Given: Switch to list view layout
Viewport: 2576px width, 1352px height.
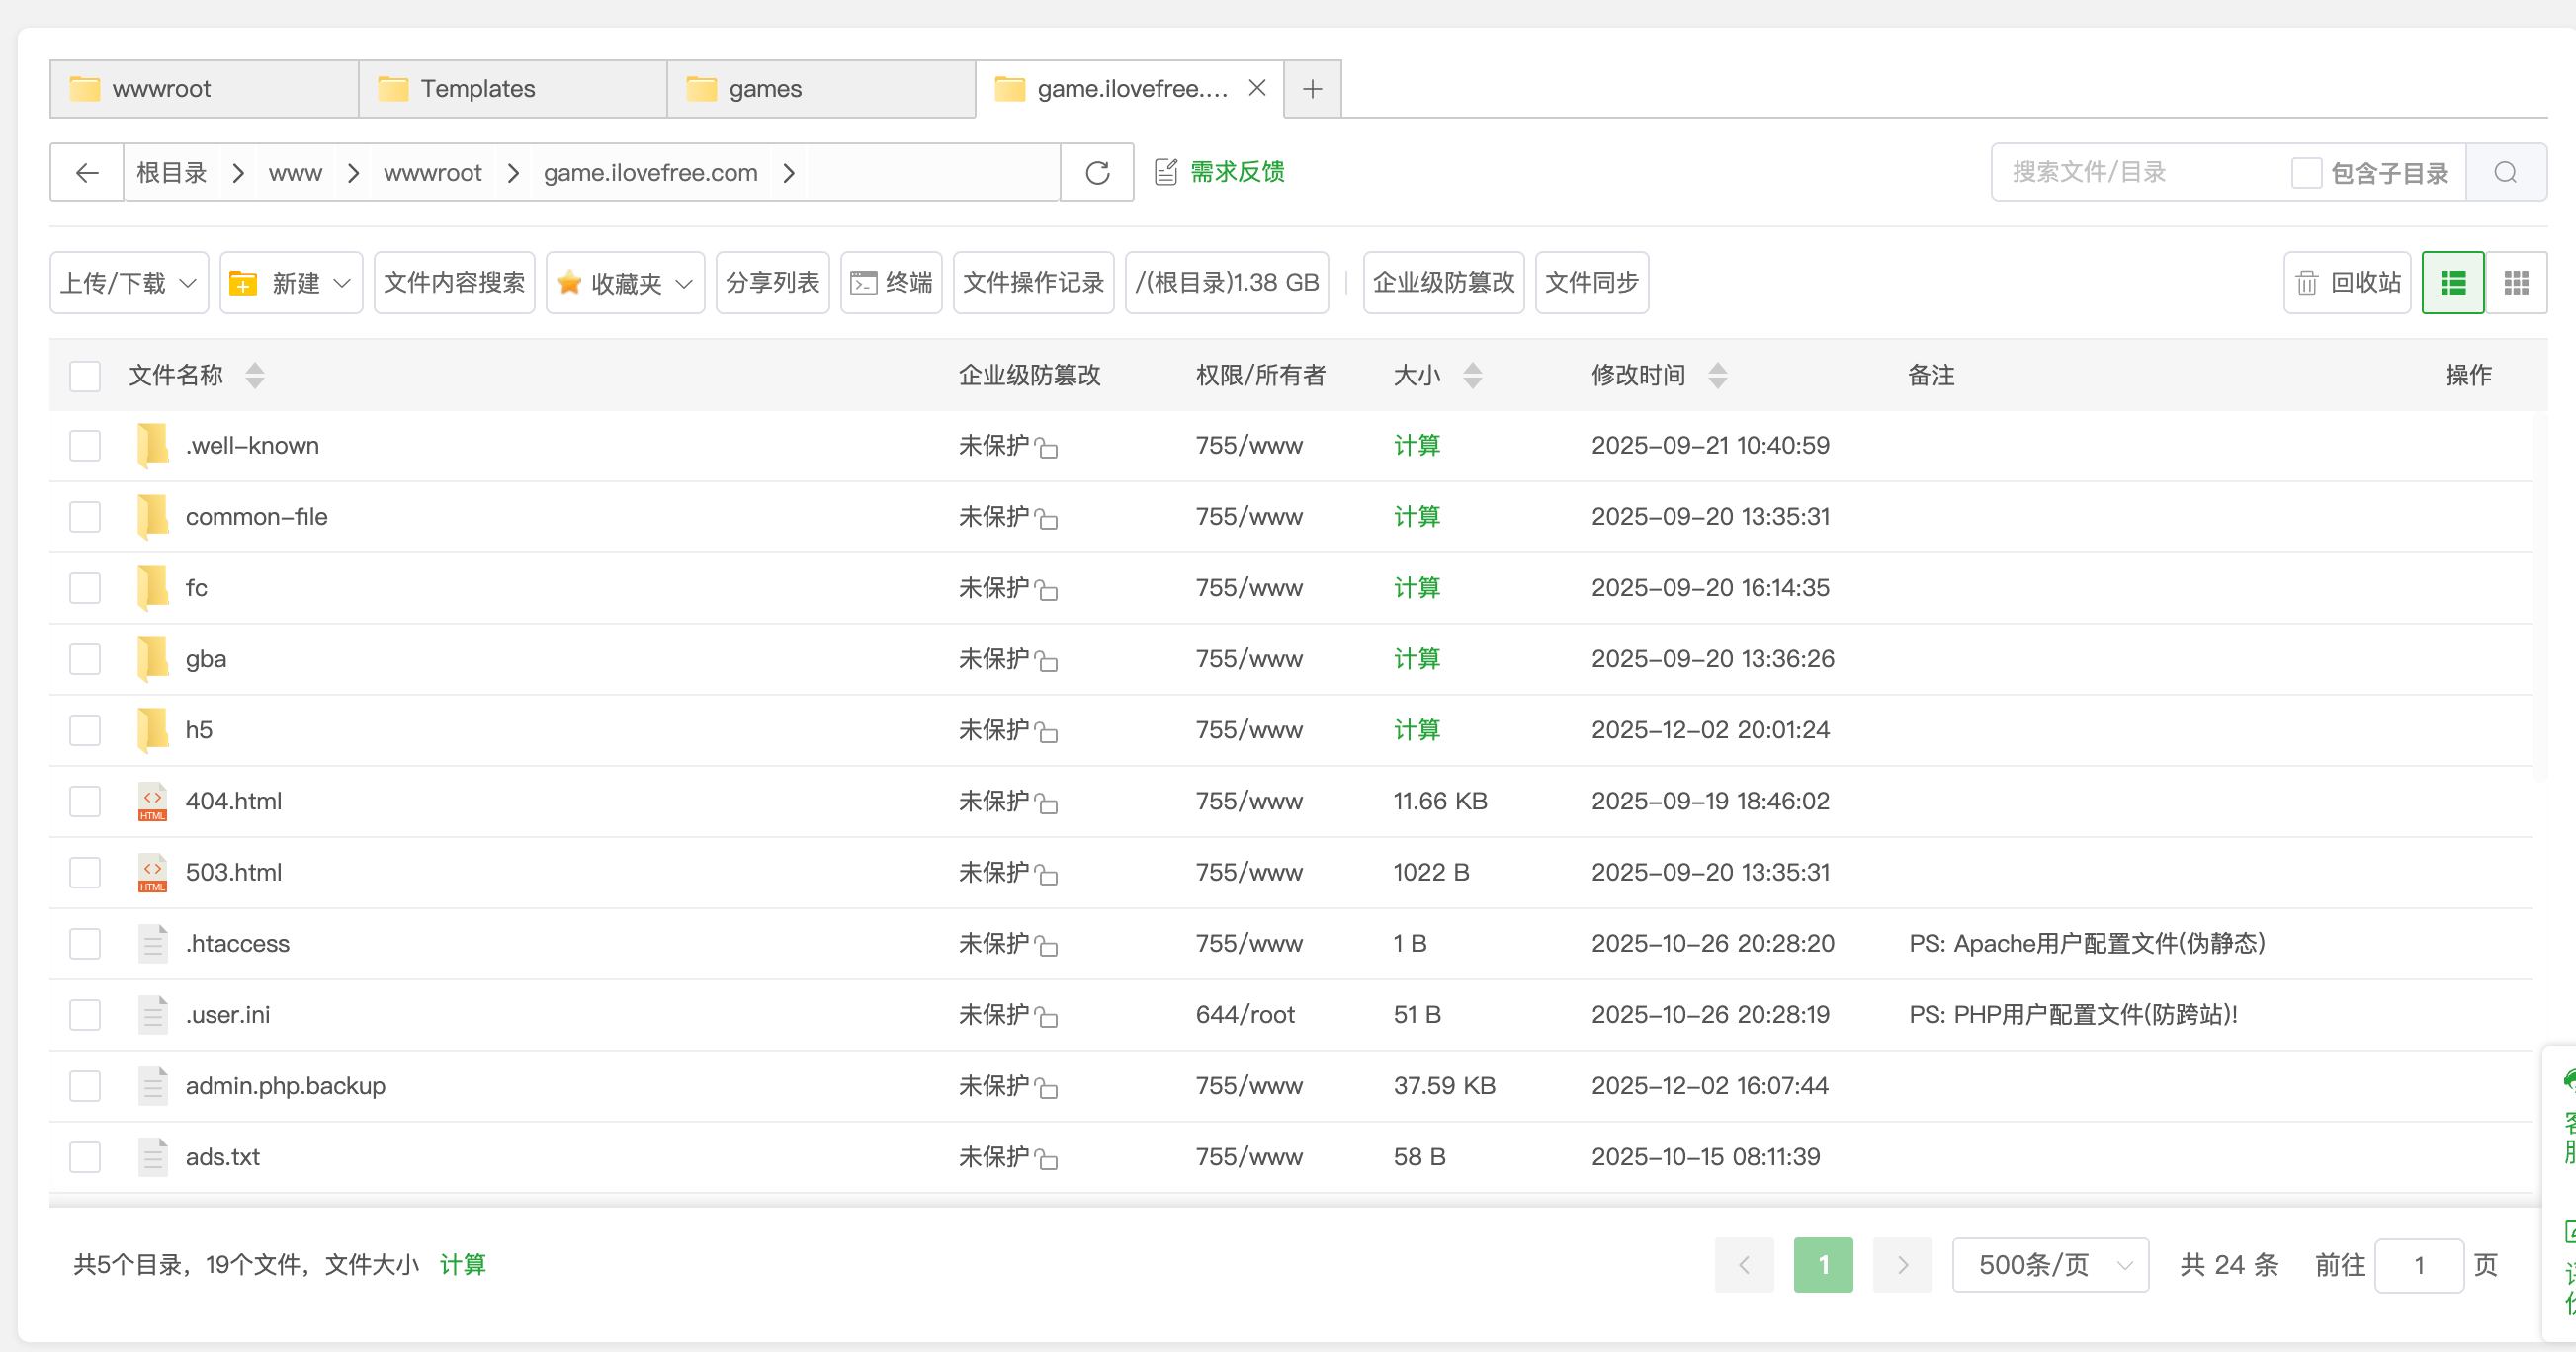Looking at the screenshot, I should 2452,283.
